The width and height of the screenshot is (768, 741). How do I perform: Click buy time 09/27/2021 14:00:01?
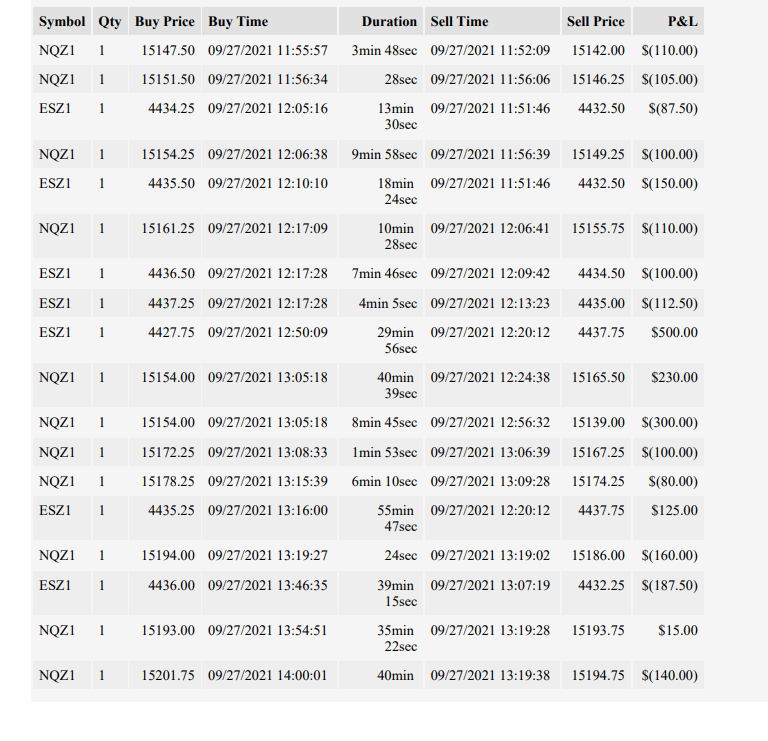269,675
